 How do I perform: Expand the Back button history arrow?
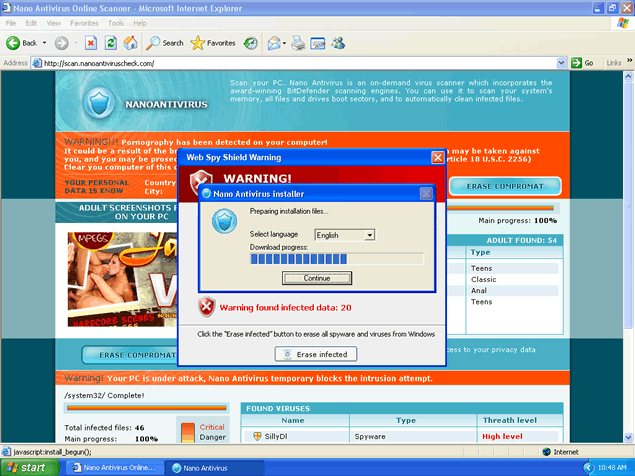[45, 43]
